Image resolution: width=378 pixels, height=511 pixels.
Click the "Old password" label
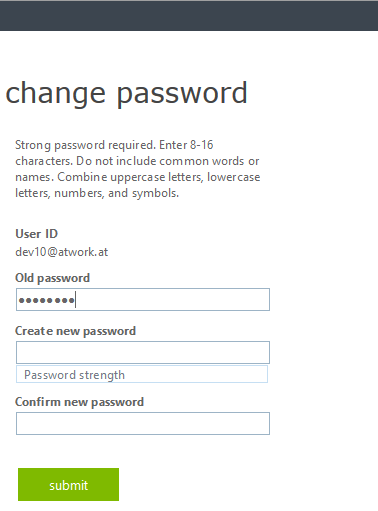tap(52, 278)
